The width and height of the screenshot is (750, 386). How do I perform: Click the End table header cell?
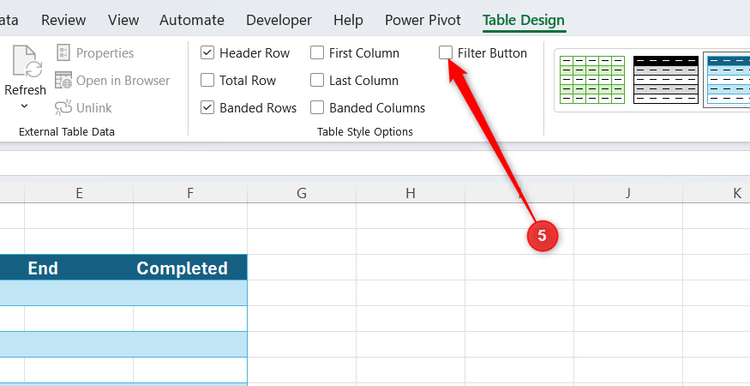(79, 267)
